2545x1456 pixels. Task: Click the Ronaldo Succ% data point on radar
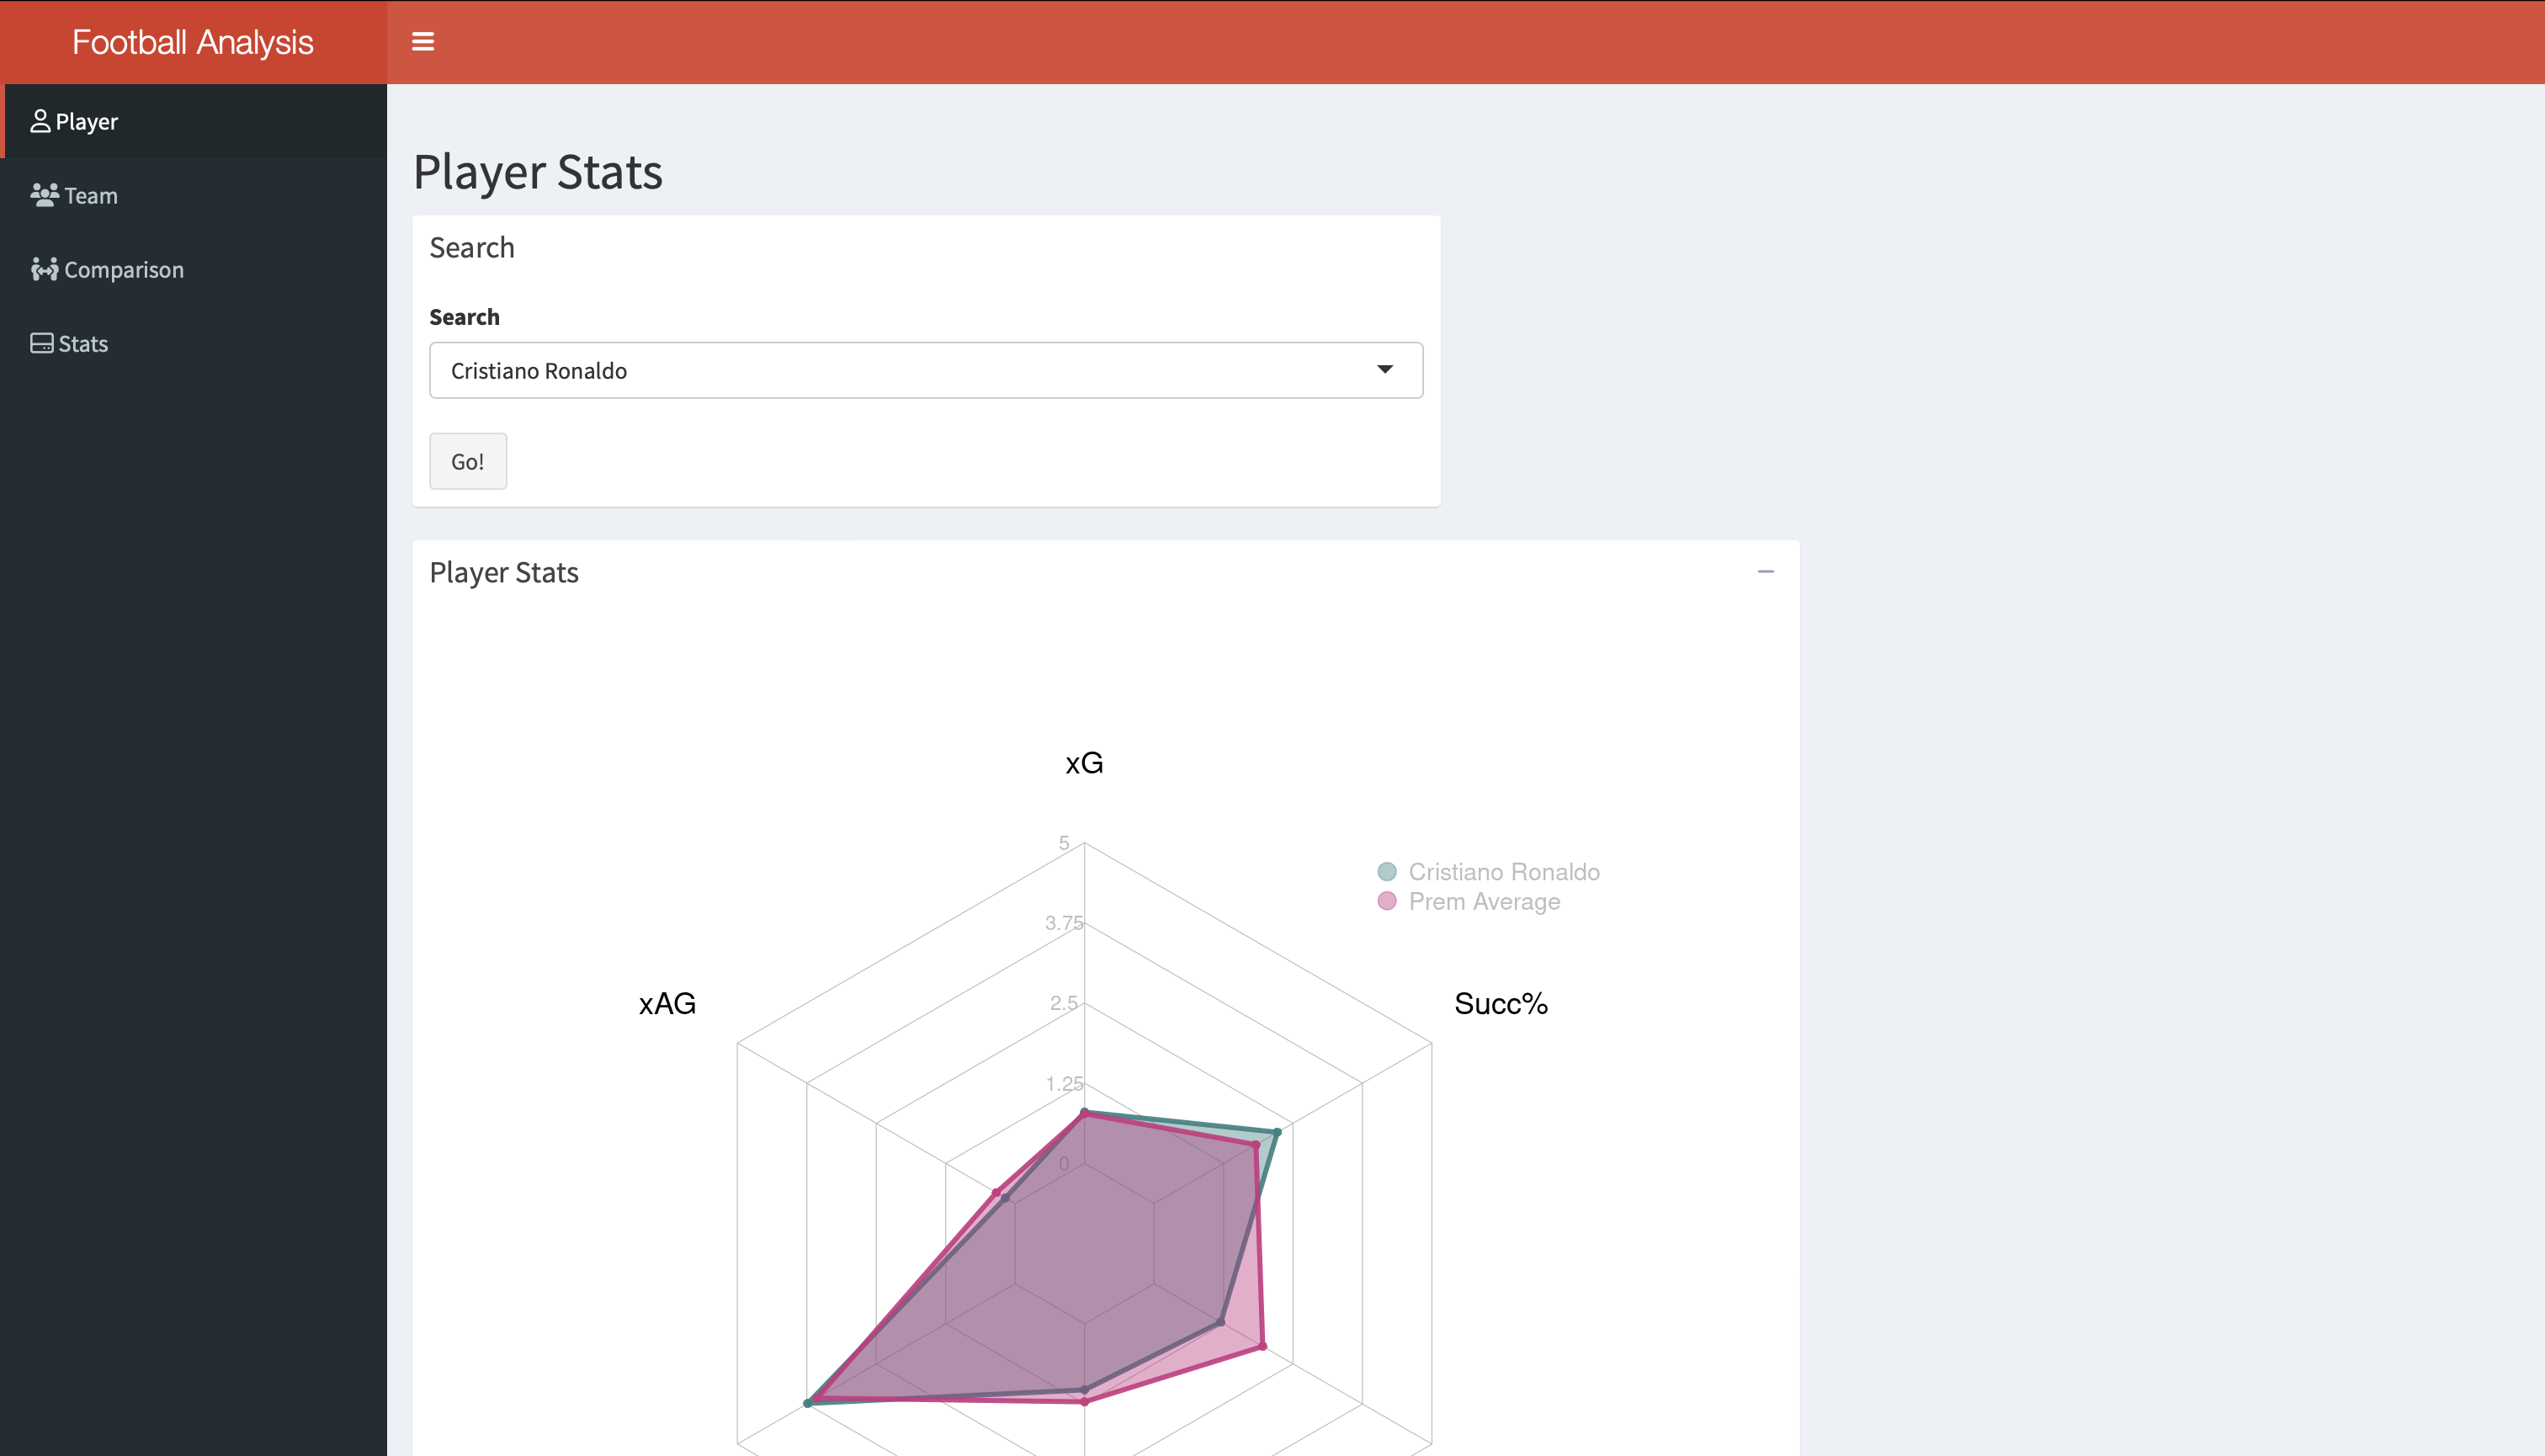1277,1132
